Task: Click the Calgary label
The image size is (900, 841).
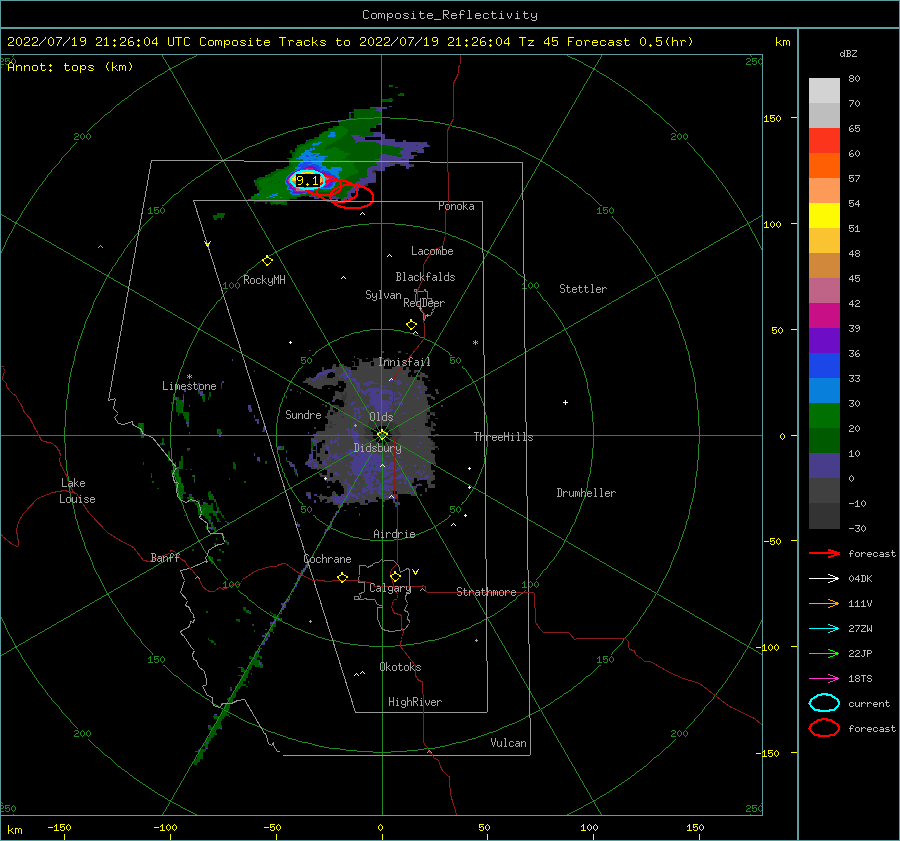Action: [390, 588]
